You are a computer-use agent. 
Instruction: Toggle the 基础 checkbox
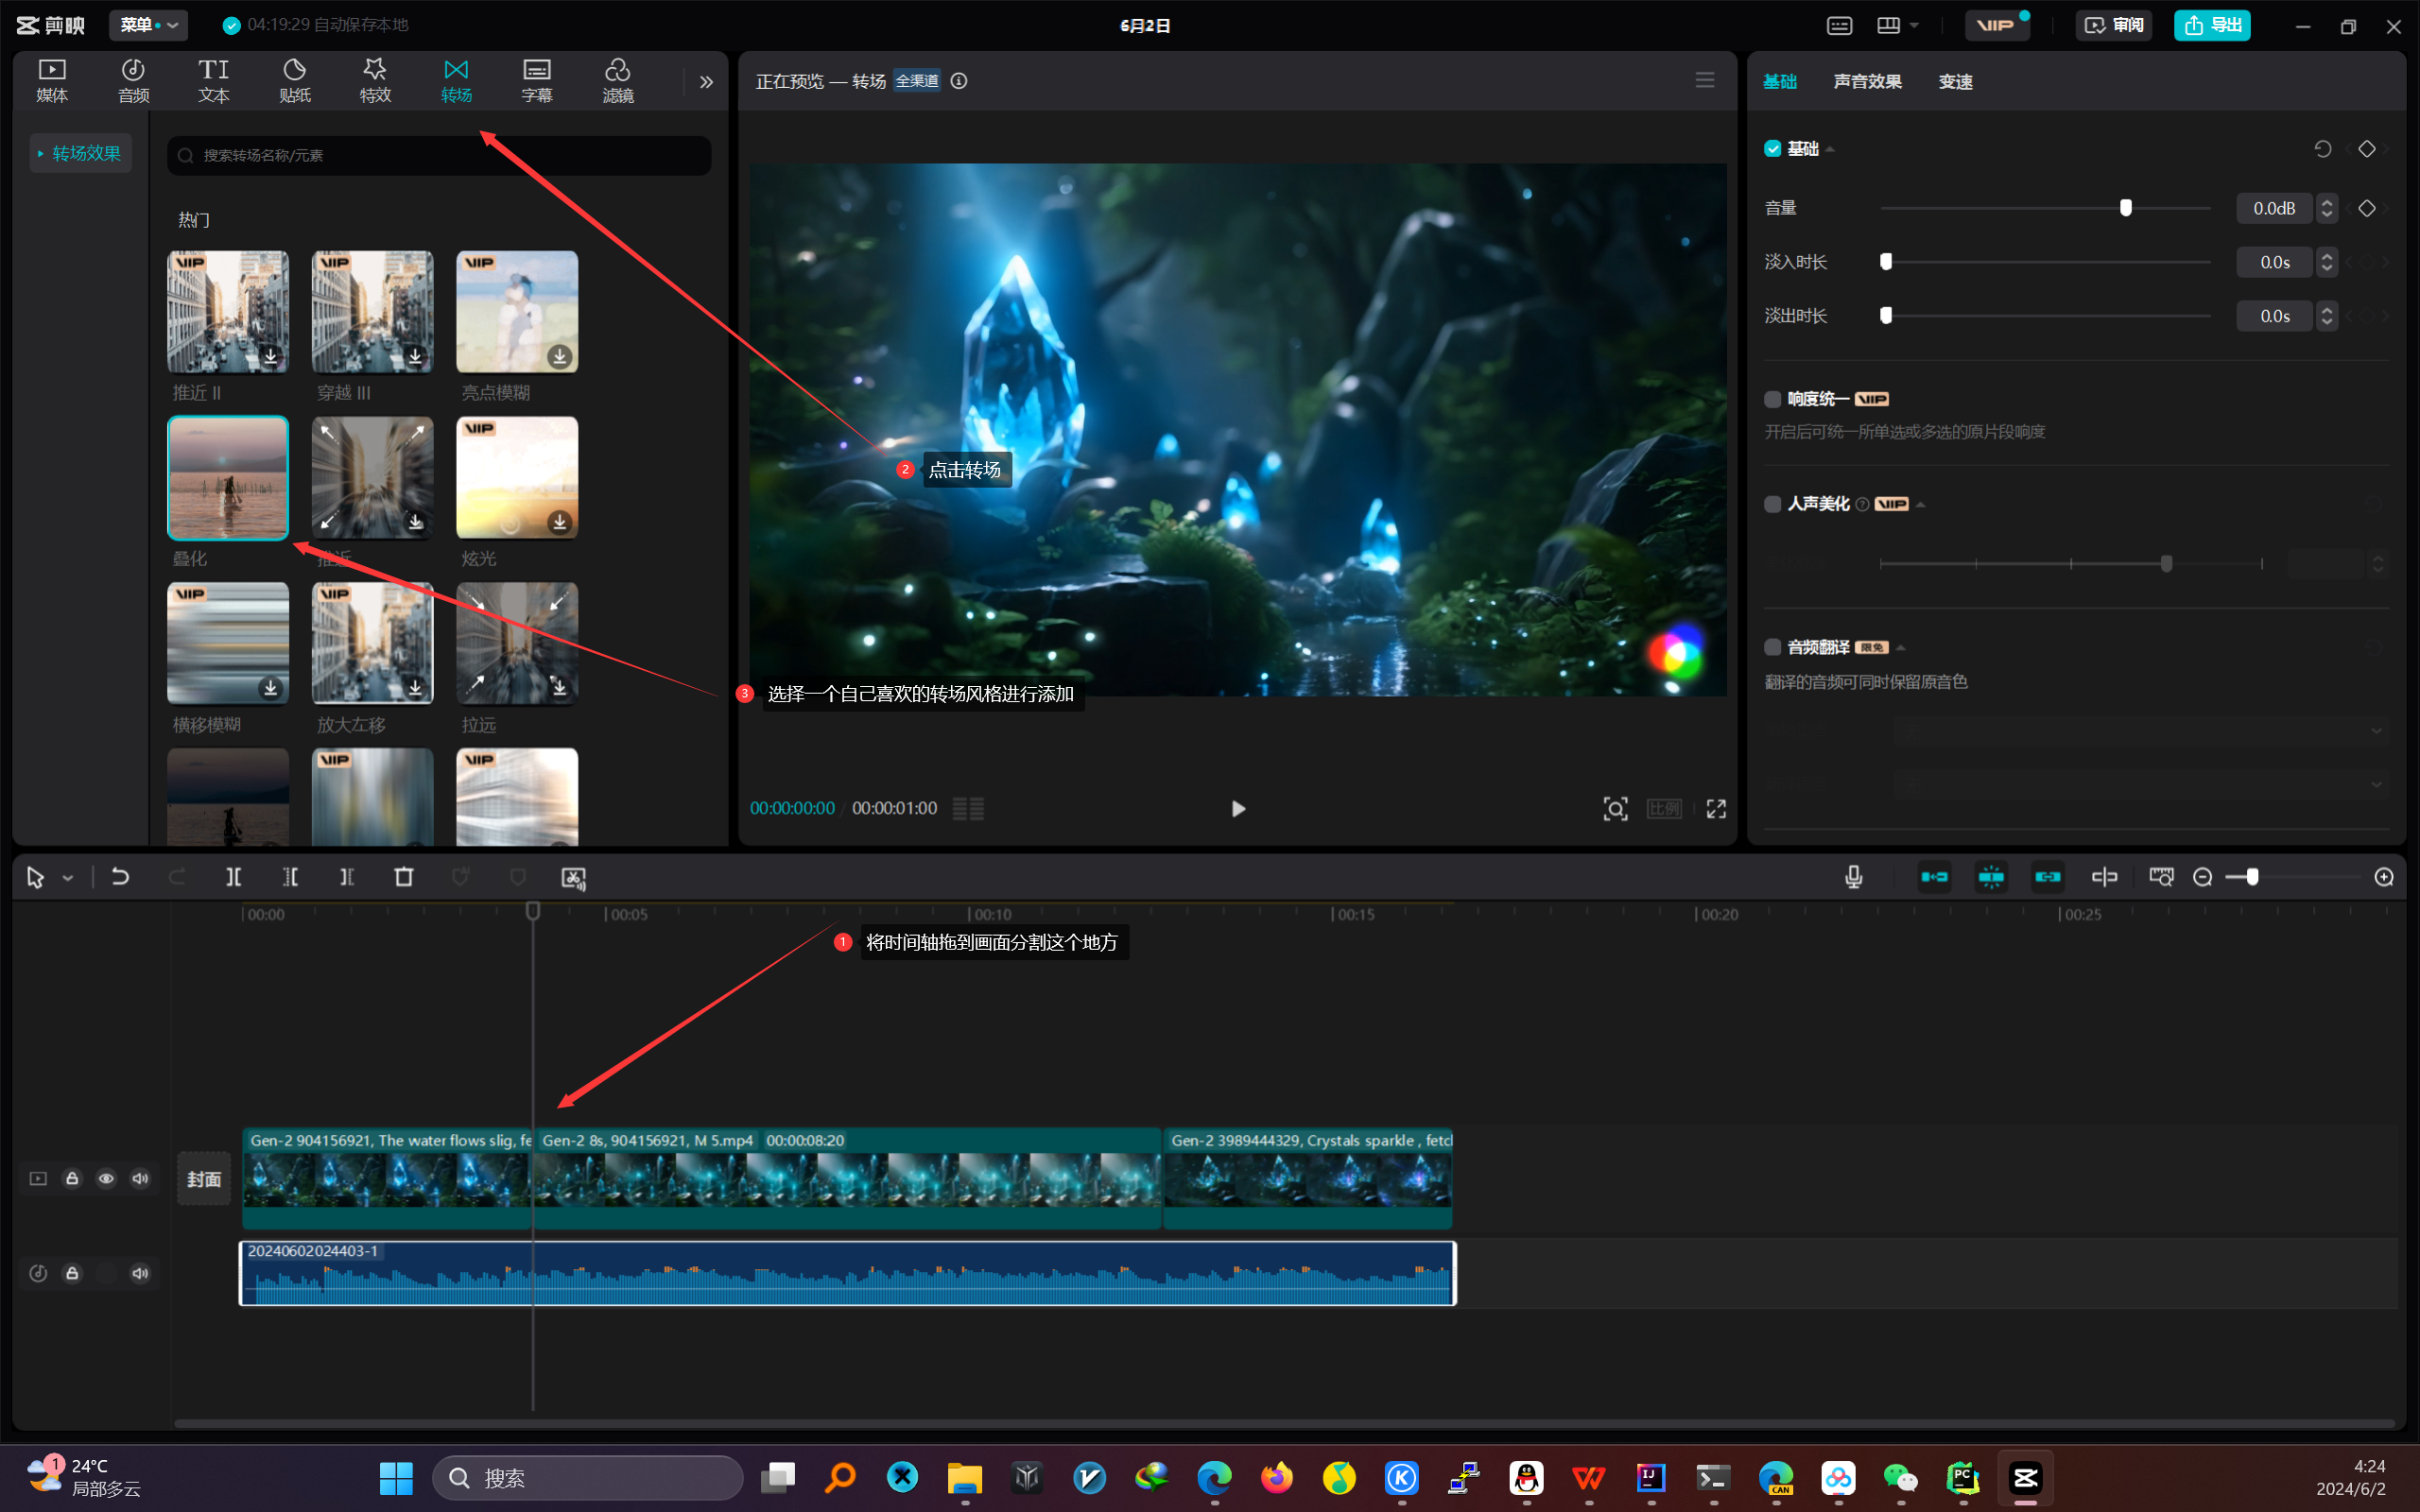(1773, 149)
